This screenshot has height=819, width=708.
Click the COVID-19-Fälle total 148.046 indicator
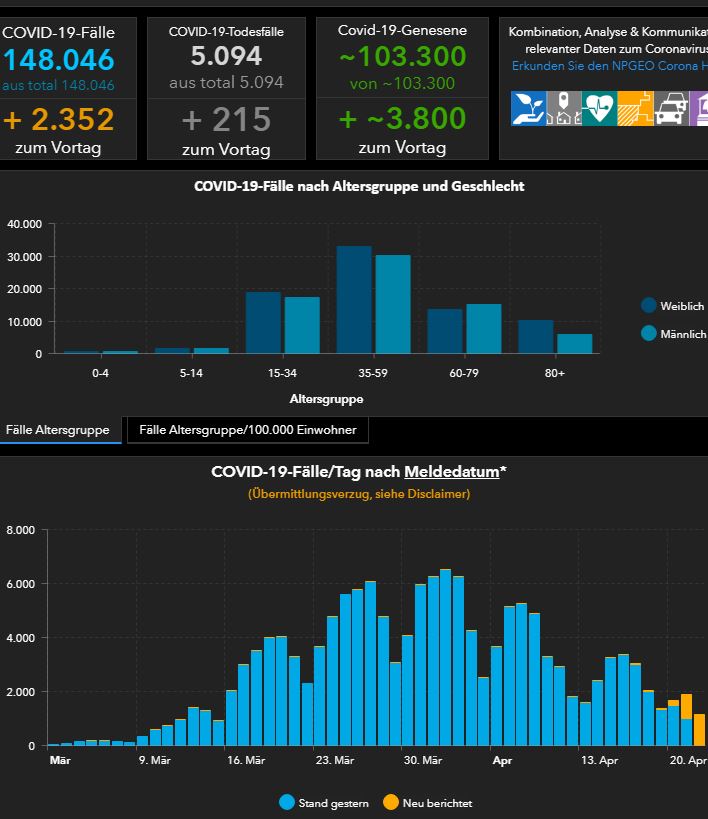(x=58, y=58)
